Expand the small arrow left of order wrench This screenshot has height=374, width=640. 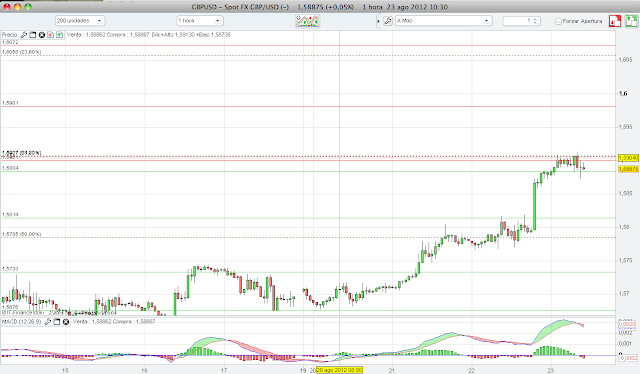click(x=379, y=21)
